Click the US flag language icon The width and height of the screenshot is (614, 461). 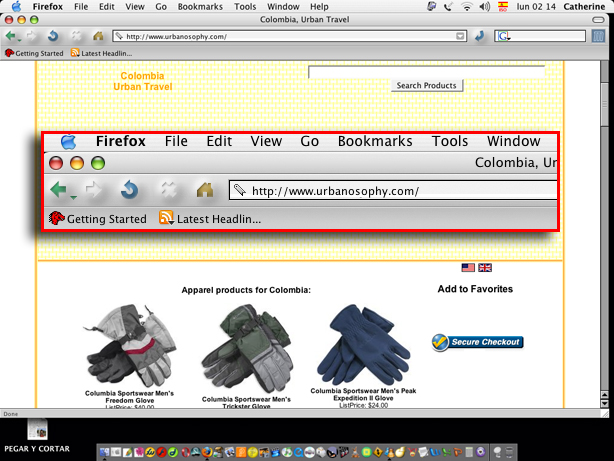pyautogui.click(x=468, y=268)
